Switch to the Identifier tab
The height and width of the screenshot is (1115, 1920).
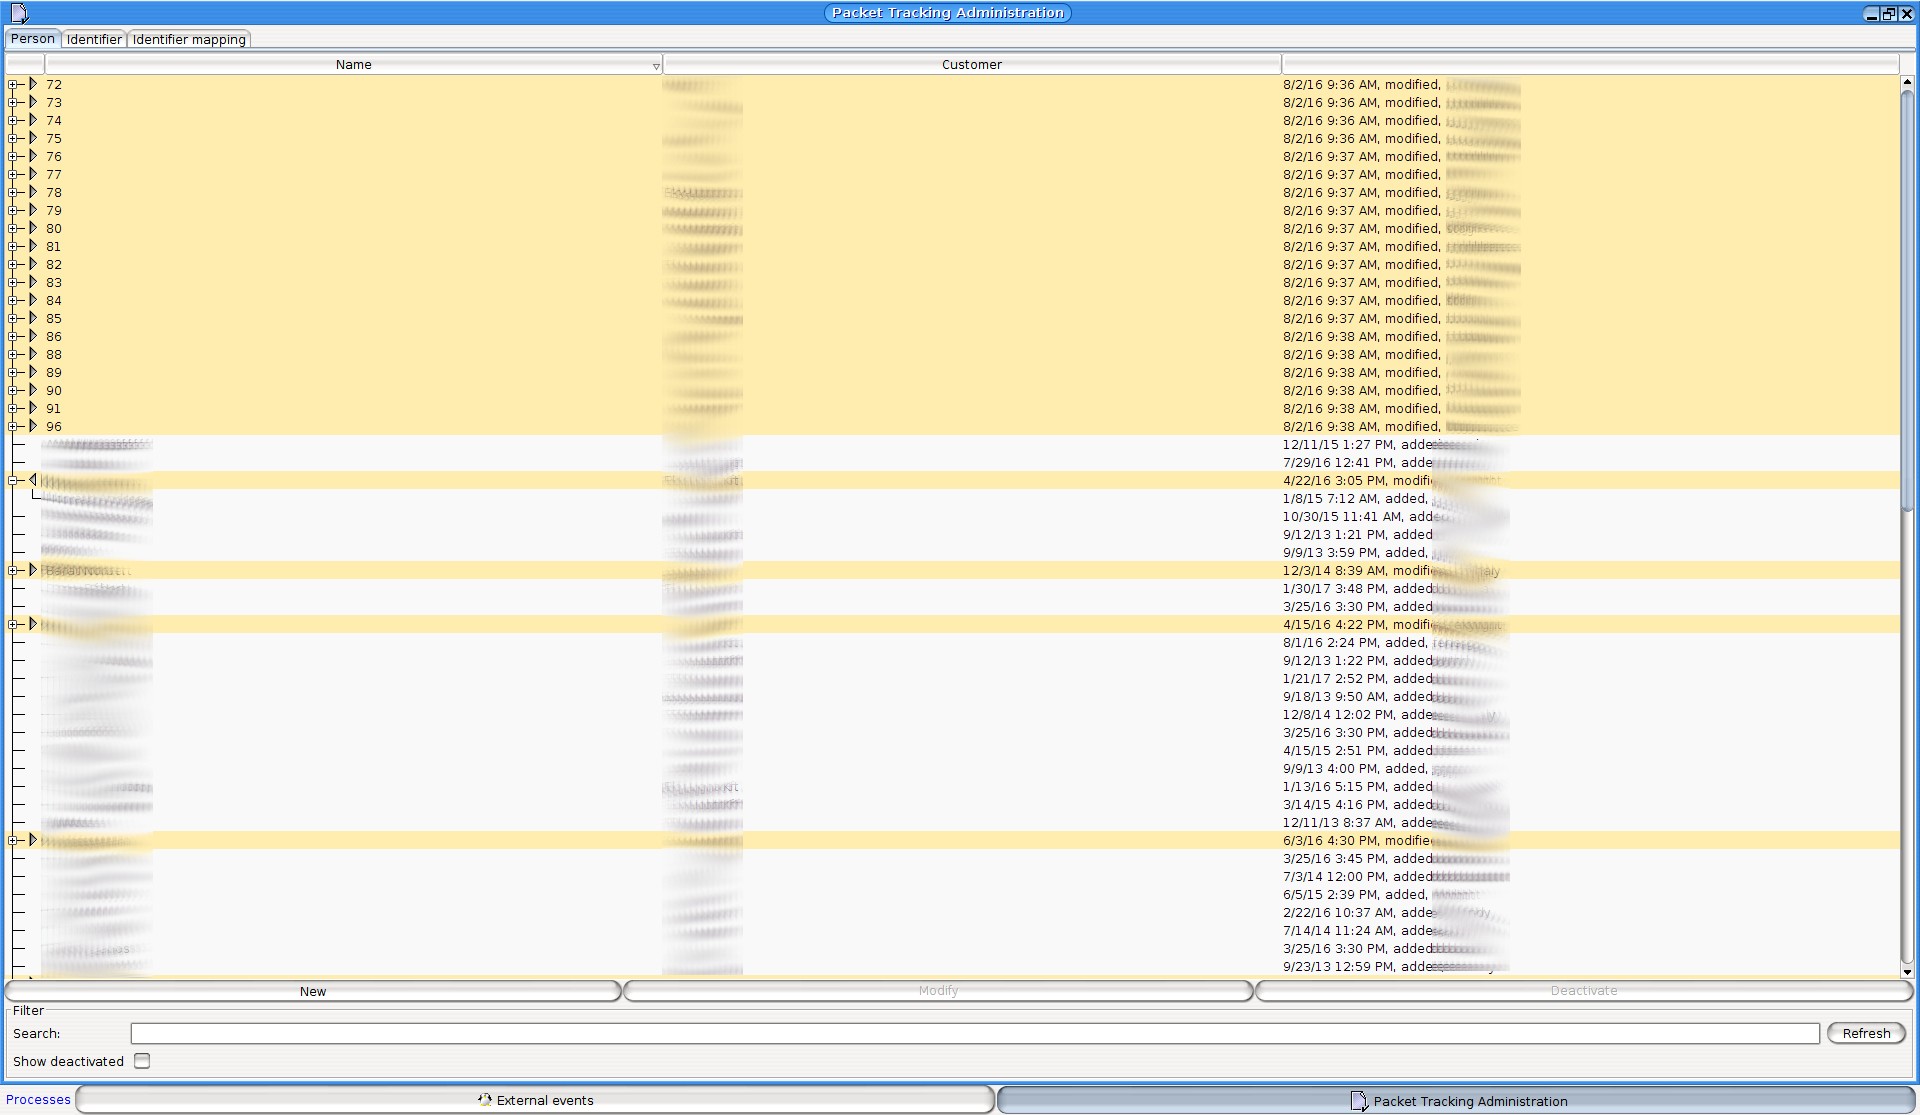point(94,39)
